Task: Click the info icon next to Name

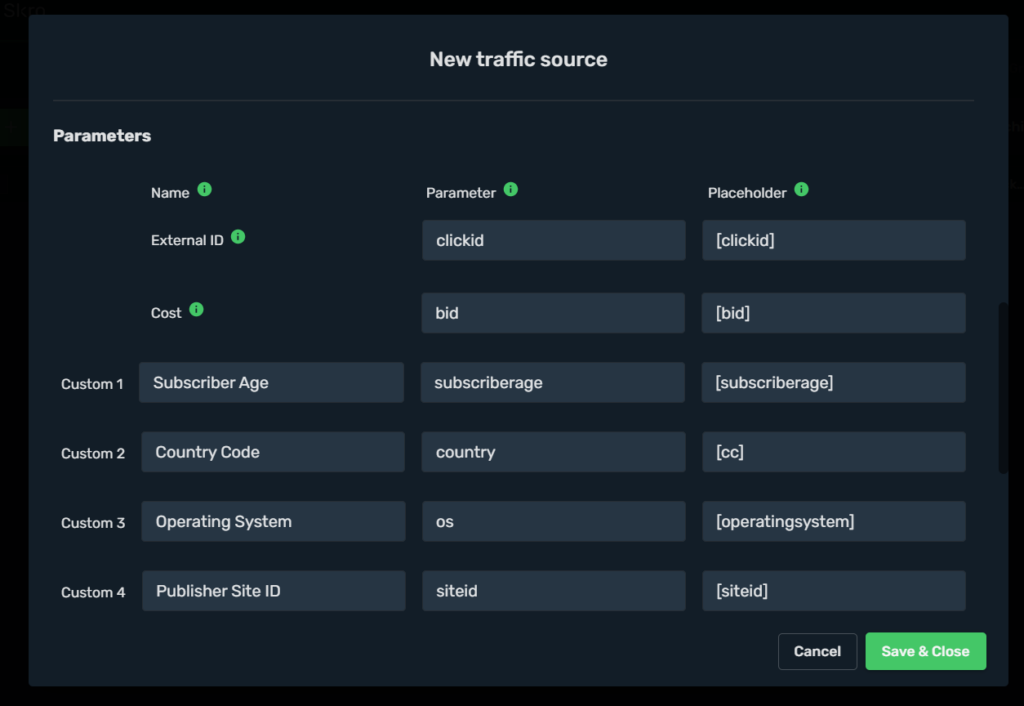Action: pos(206,189)
